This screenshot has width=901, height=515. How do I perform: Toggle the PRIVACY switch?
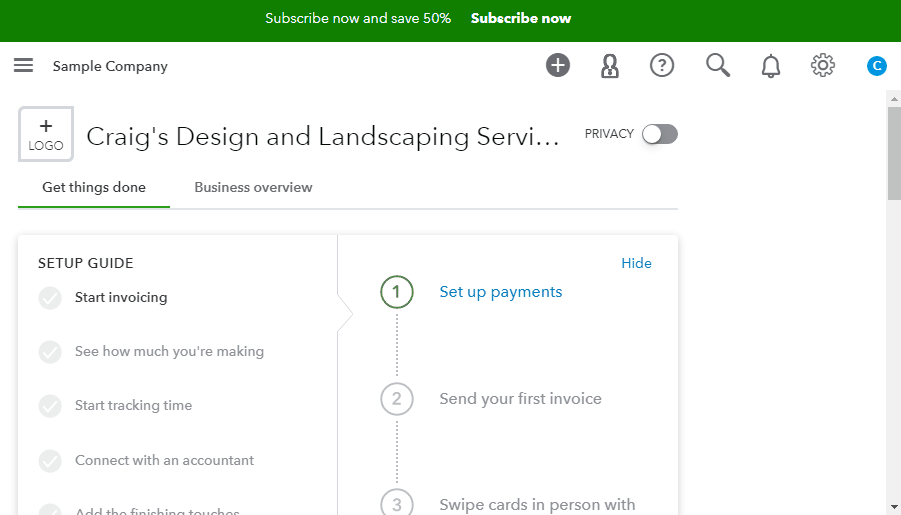point(660,134)
